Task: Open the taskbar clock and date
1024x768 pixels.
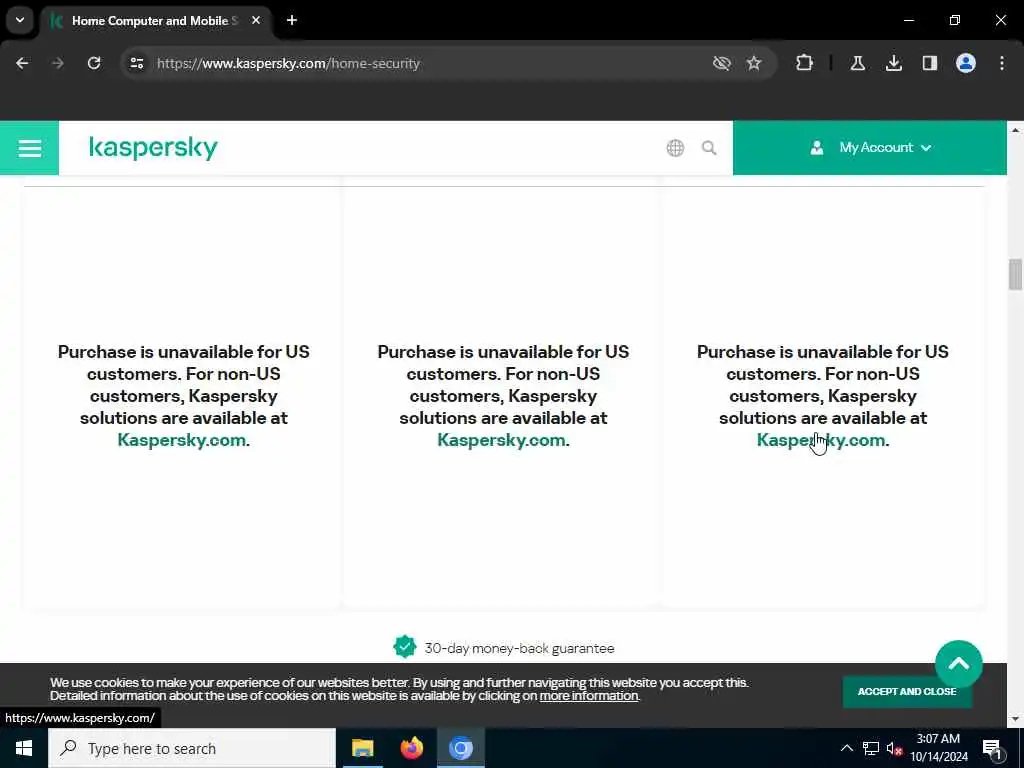Action: [x=938, y=748]
